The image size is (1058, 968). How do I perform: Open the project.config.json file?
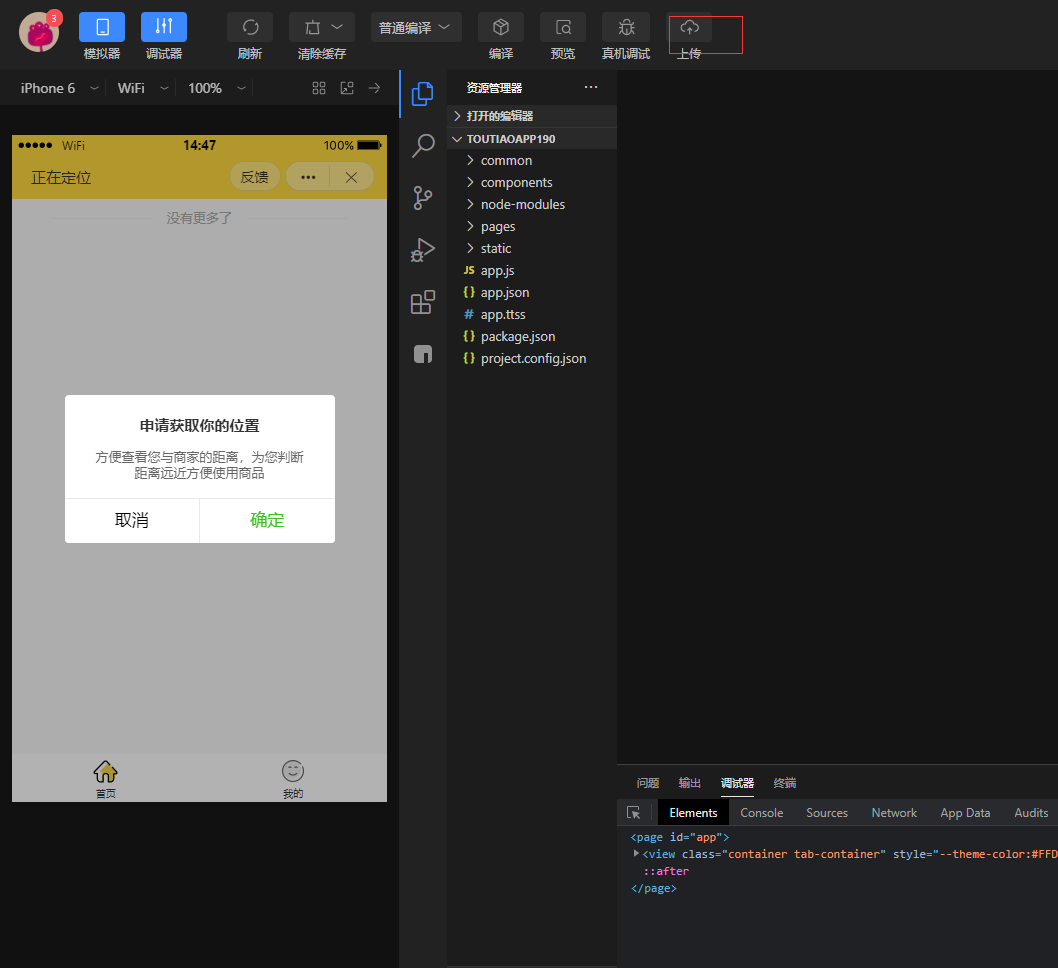coord(532,359)
